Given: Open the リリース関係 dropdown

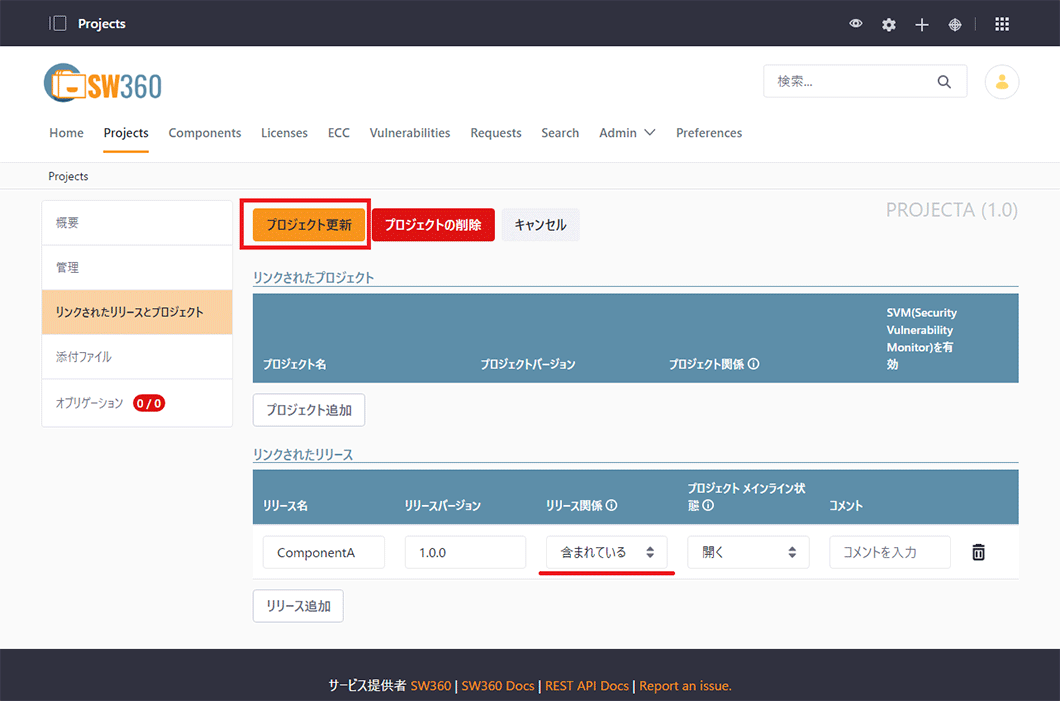Looking at the screenshot, I should click(x=607, y=552).
